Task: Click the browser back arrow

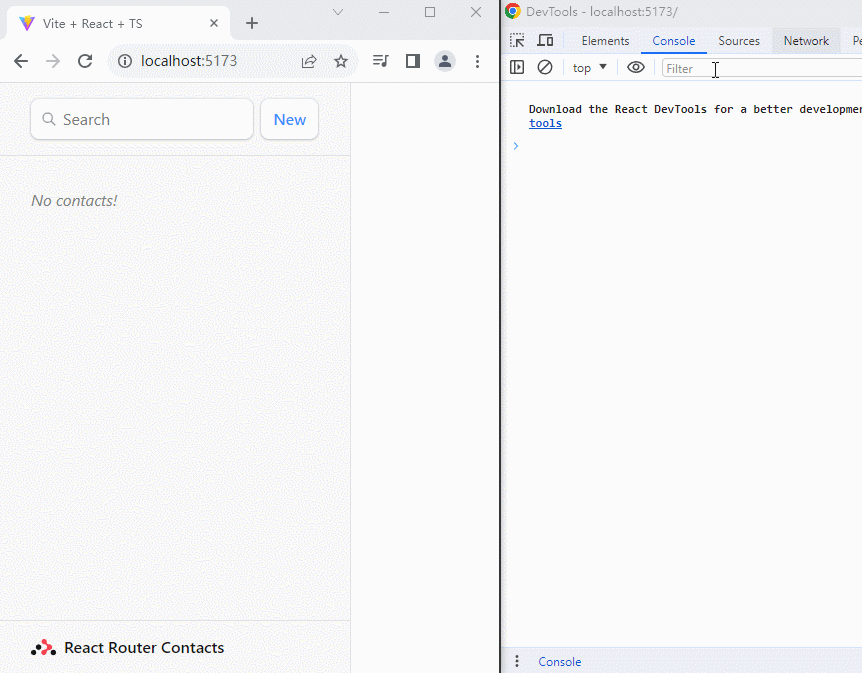Action: pyautogui.click(x=21, y=61)
